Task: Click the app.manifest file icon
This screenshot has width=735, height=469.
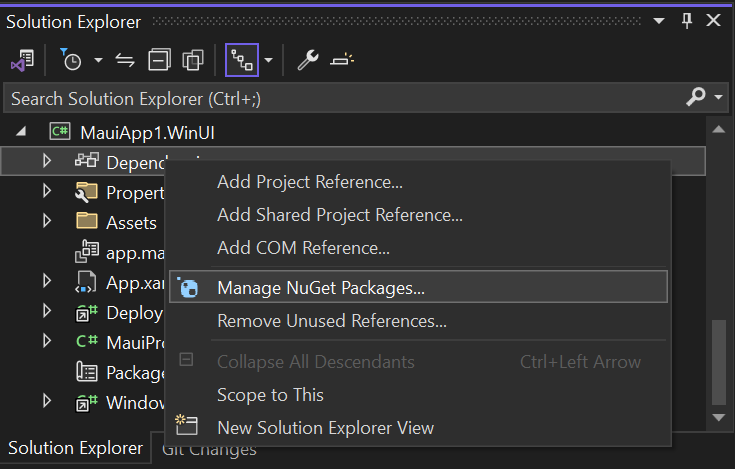Action: [87, 251]
